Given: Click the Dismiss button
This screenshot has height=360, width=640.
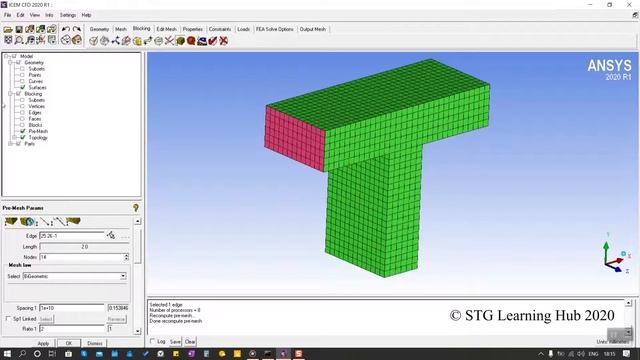Looking at the screenshot, I should 95,343.
